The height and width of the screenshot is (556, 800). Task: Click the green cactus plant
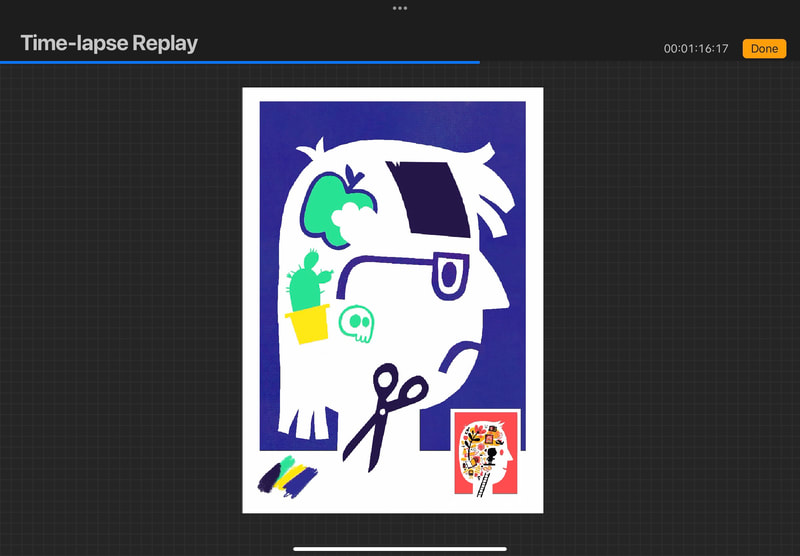point(305,283)
